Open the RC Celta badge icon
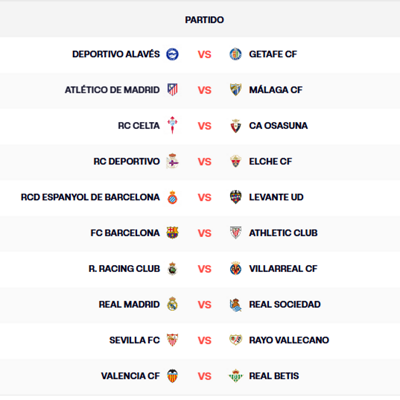The width and height of the screenshot is (400, 400). click(x=172, y=125)
